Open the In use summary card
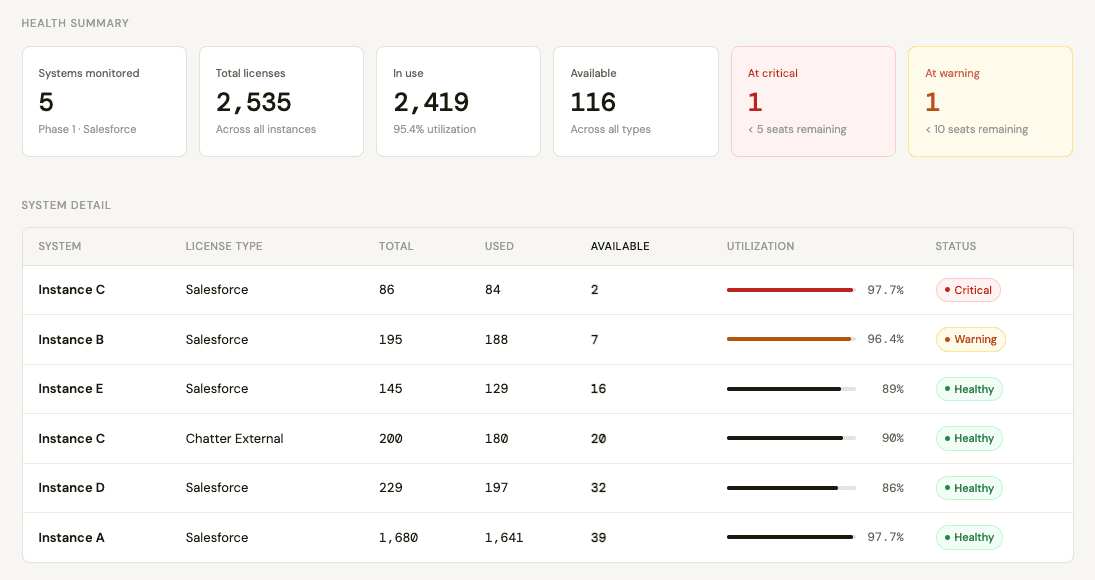This screenshot has width=1095, height=580. pos(459,101)
